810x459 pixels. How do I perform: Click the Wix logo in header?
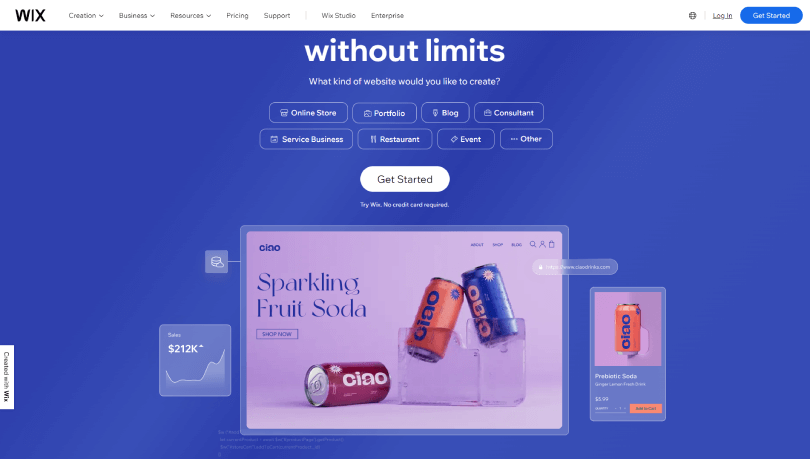[30, 15]
